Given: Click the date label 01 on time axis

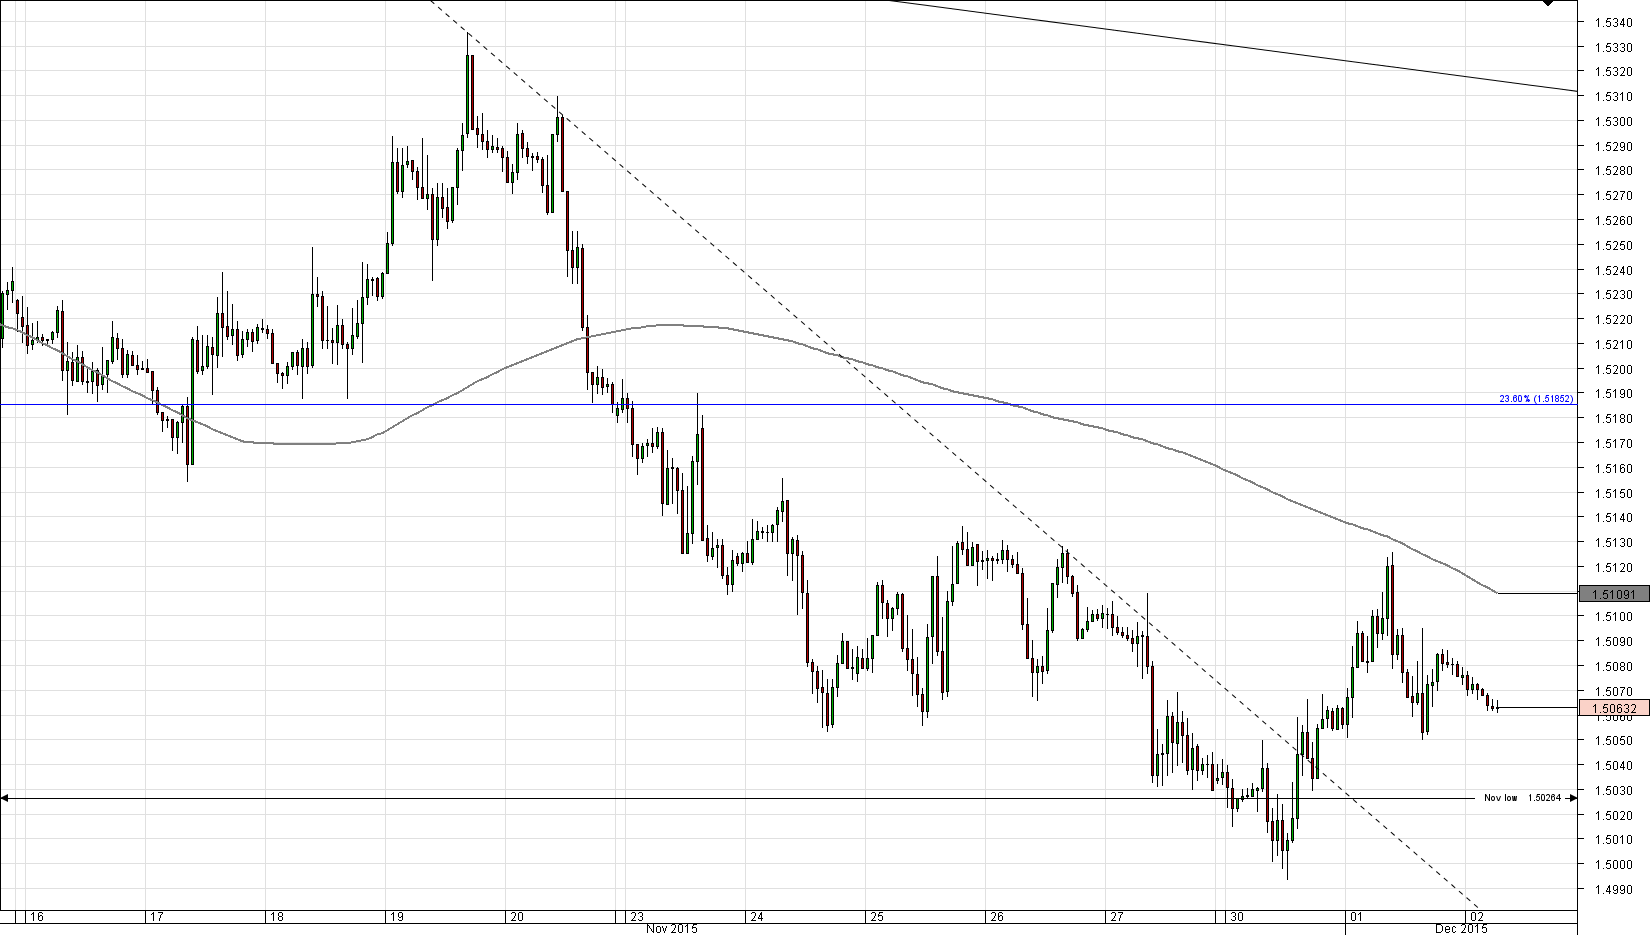Looking at the screenshot, I should pyautogui.click(x=1356, y=916).
